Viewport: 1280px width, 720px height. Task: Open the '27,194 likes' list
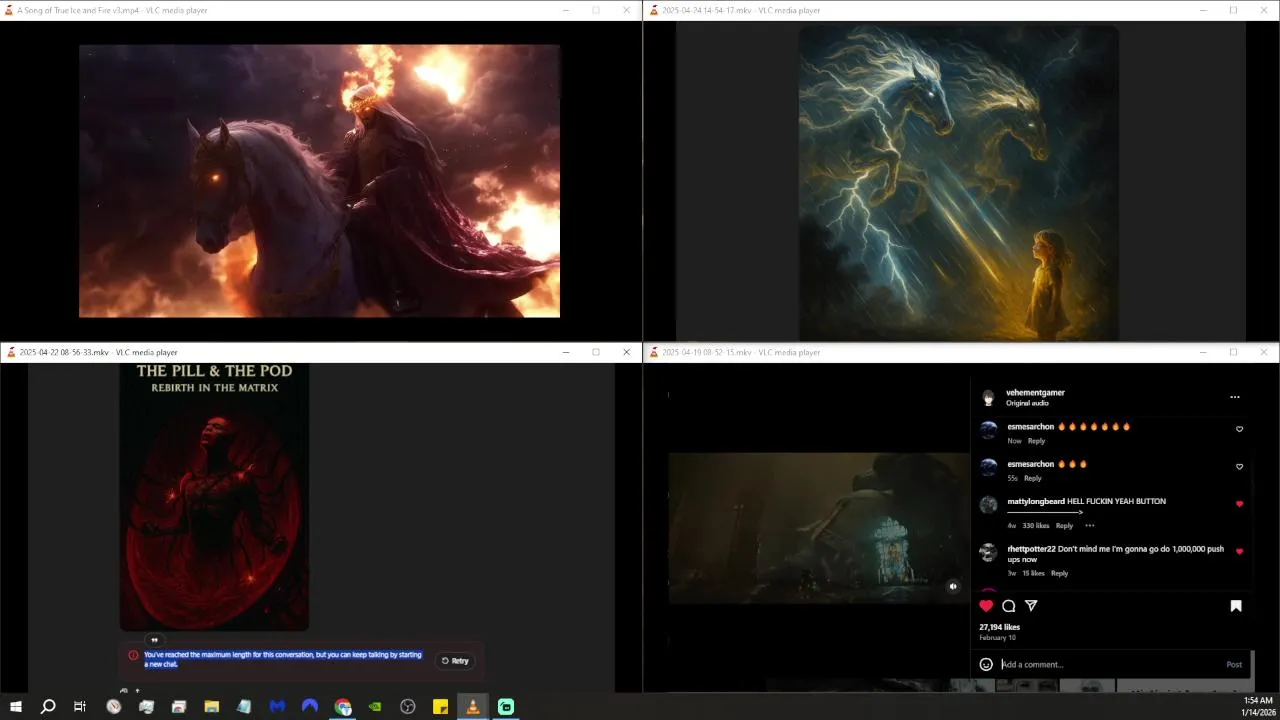click(999, 627)
